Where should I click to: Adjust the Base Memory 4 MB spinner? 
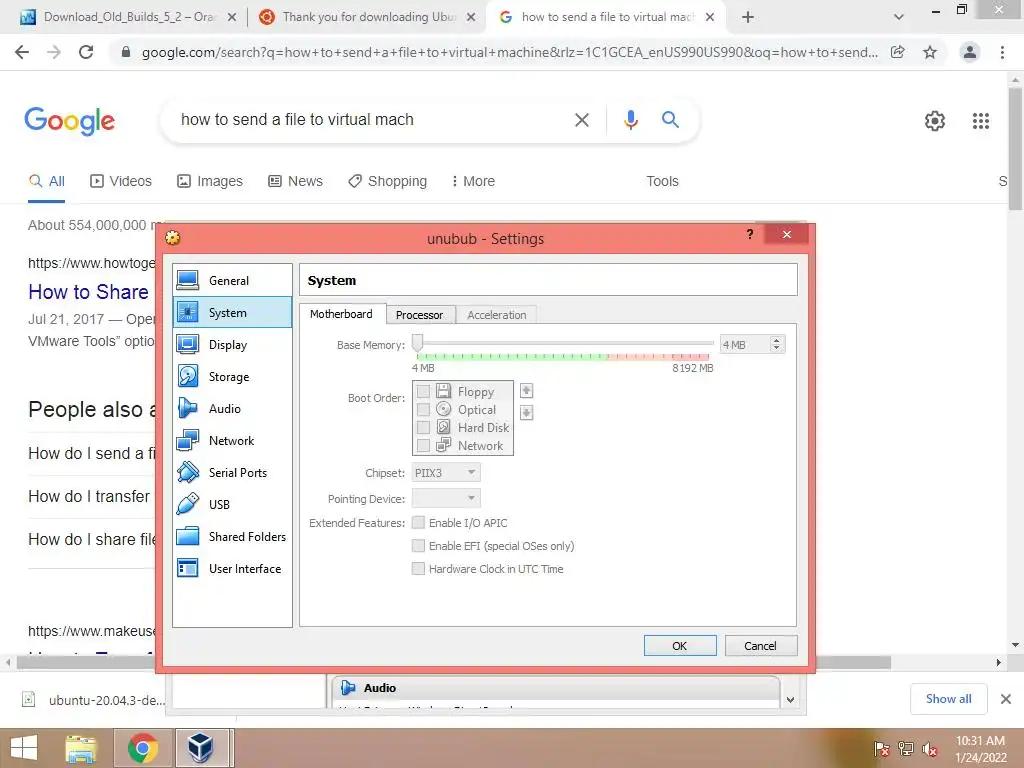776,344
